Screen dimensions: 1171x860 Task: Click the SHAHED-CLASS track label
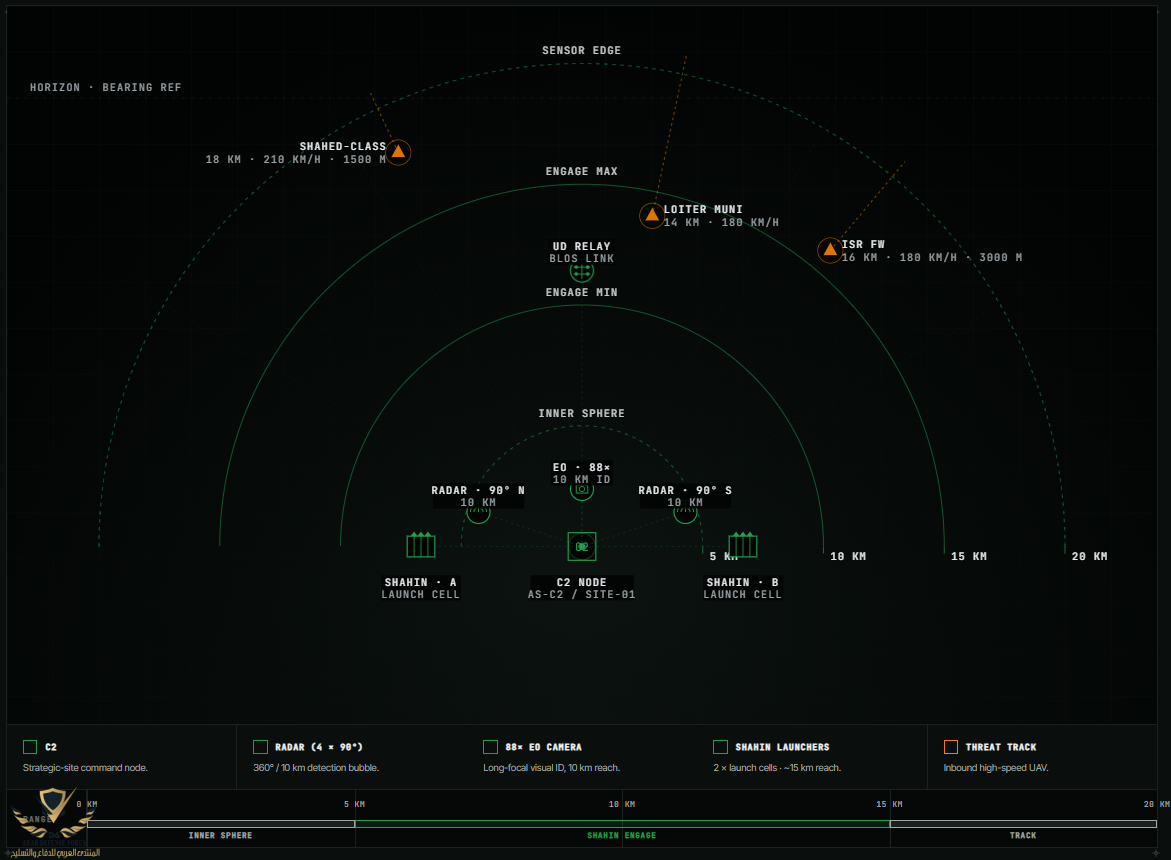click(x=343, y=146)
